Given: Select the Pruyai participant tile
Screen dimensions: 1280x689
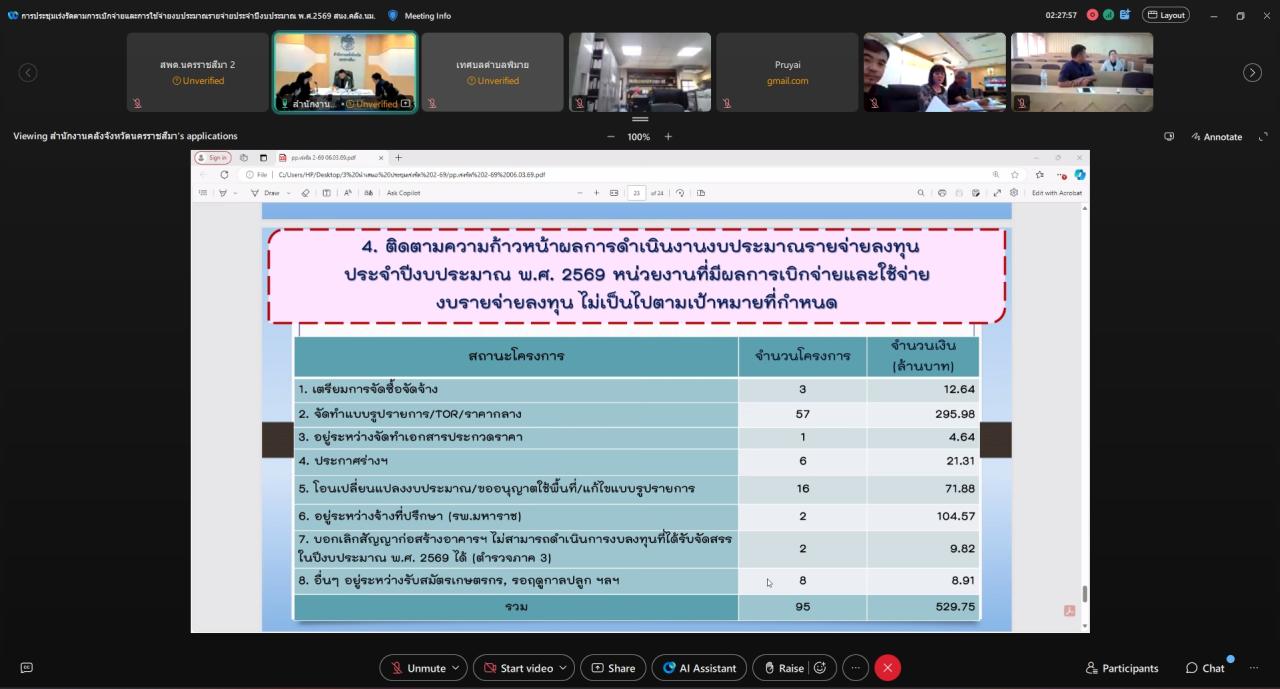Looking at the screenshot, I should pyautogui.click(x=787, y=72).
